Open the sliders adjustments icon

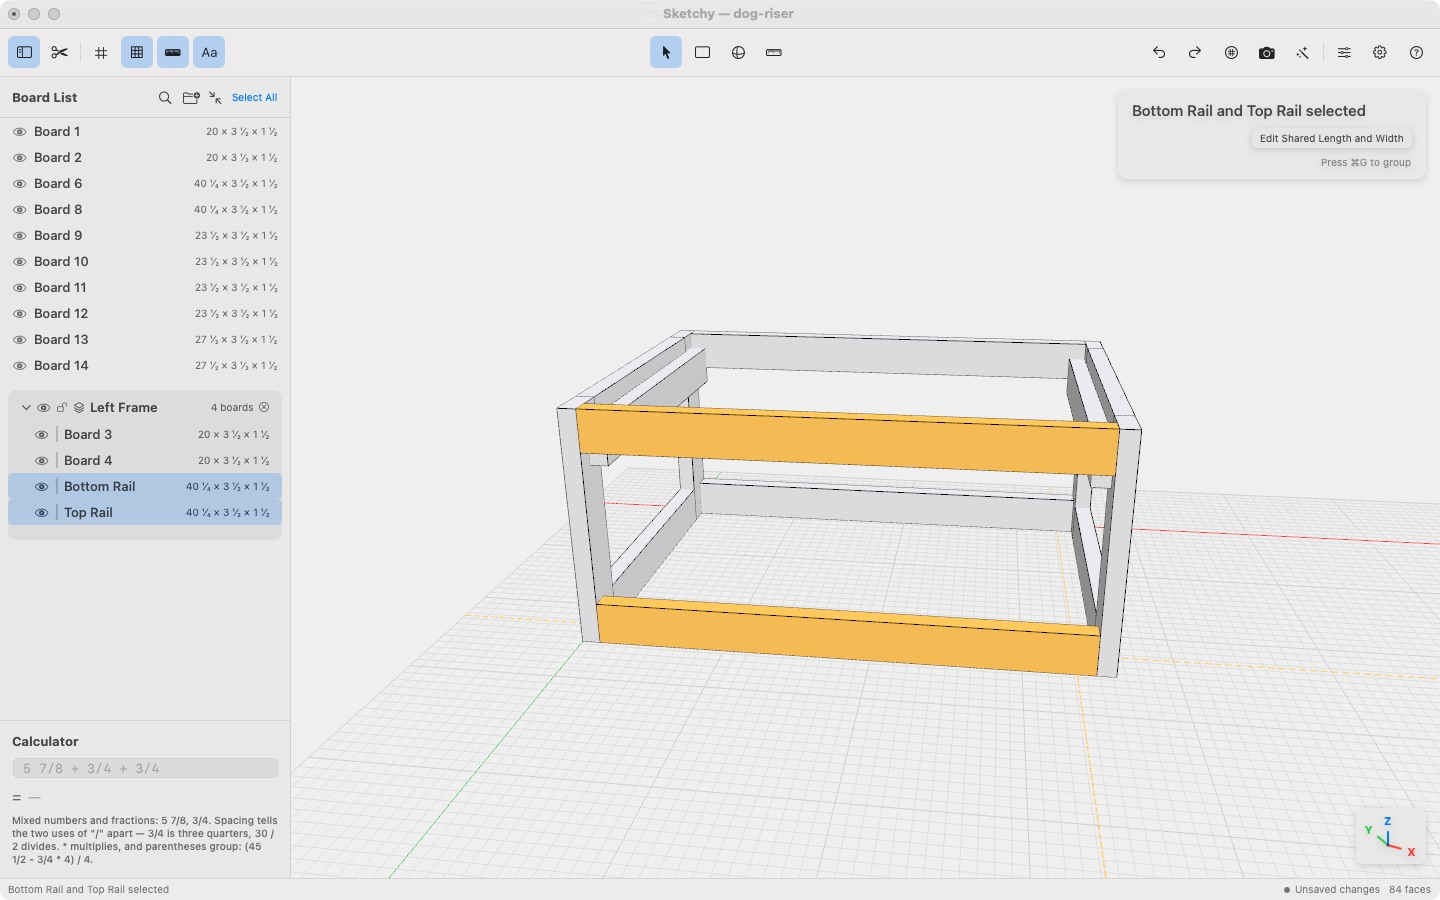tap(1344, 52)
